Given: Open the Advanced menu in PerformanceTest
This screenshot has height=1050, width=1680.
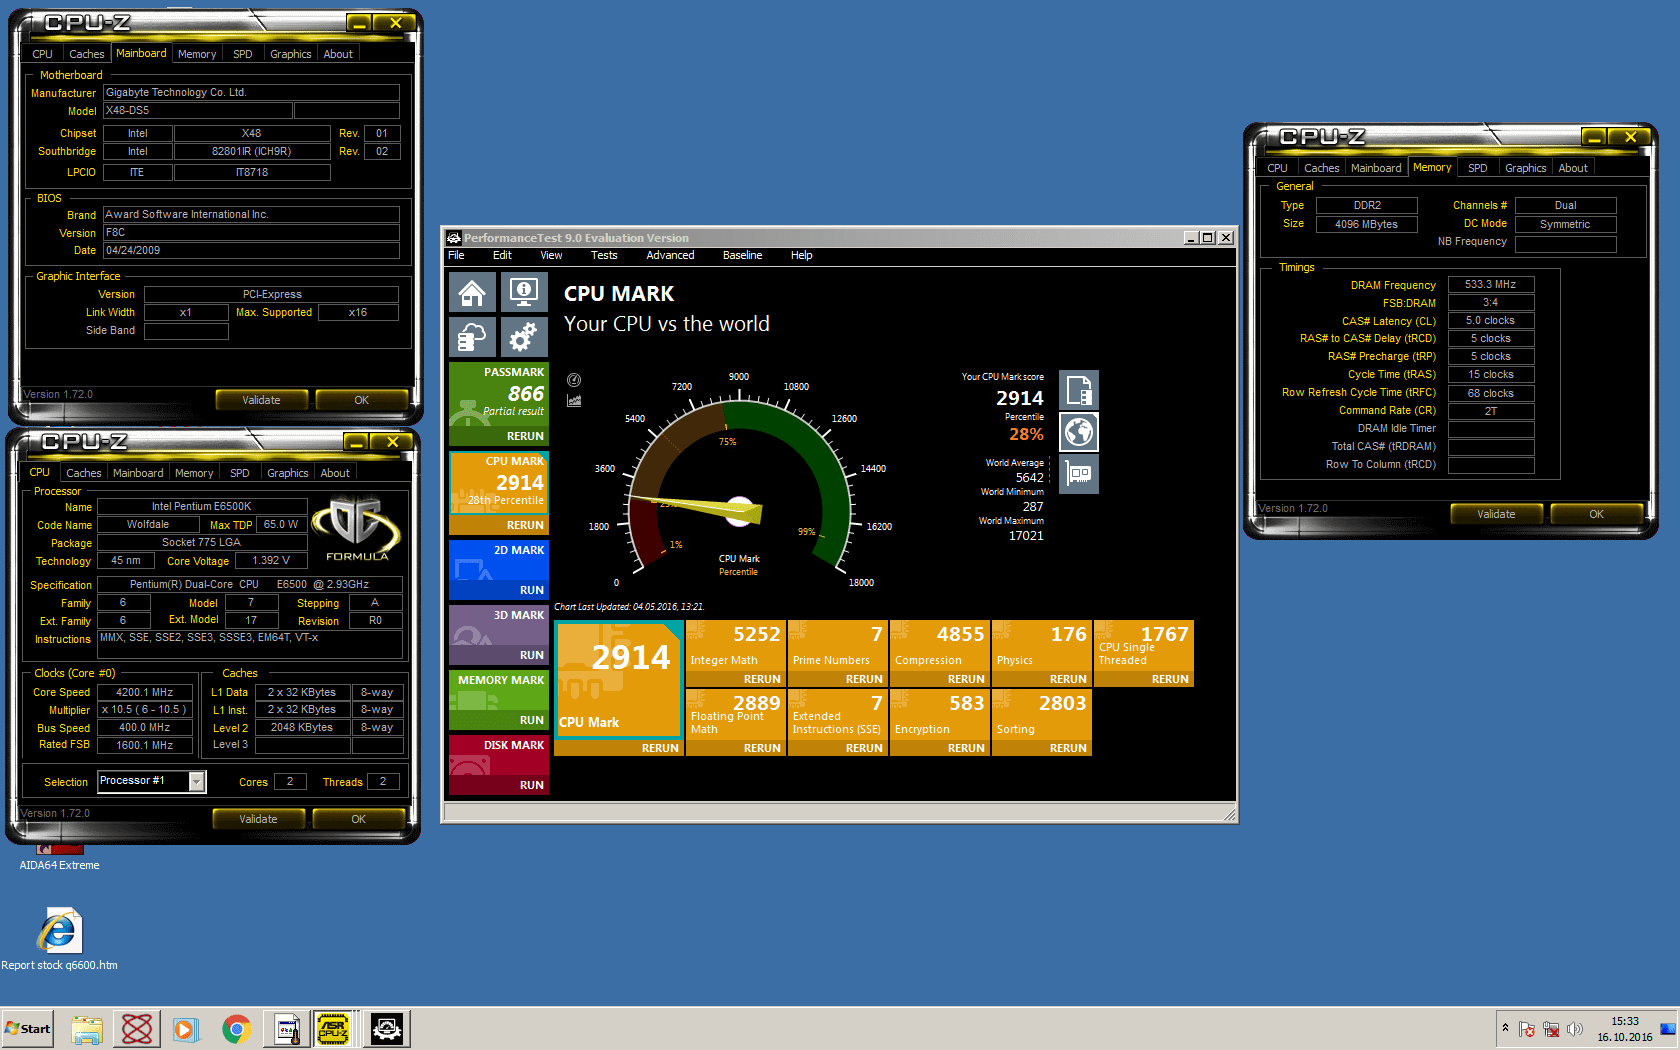Looking at the screenshot, I should click(670, 255).
